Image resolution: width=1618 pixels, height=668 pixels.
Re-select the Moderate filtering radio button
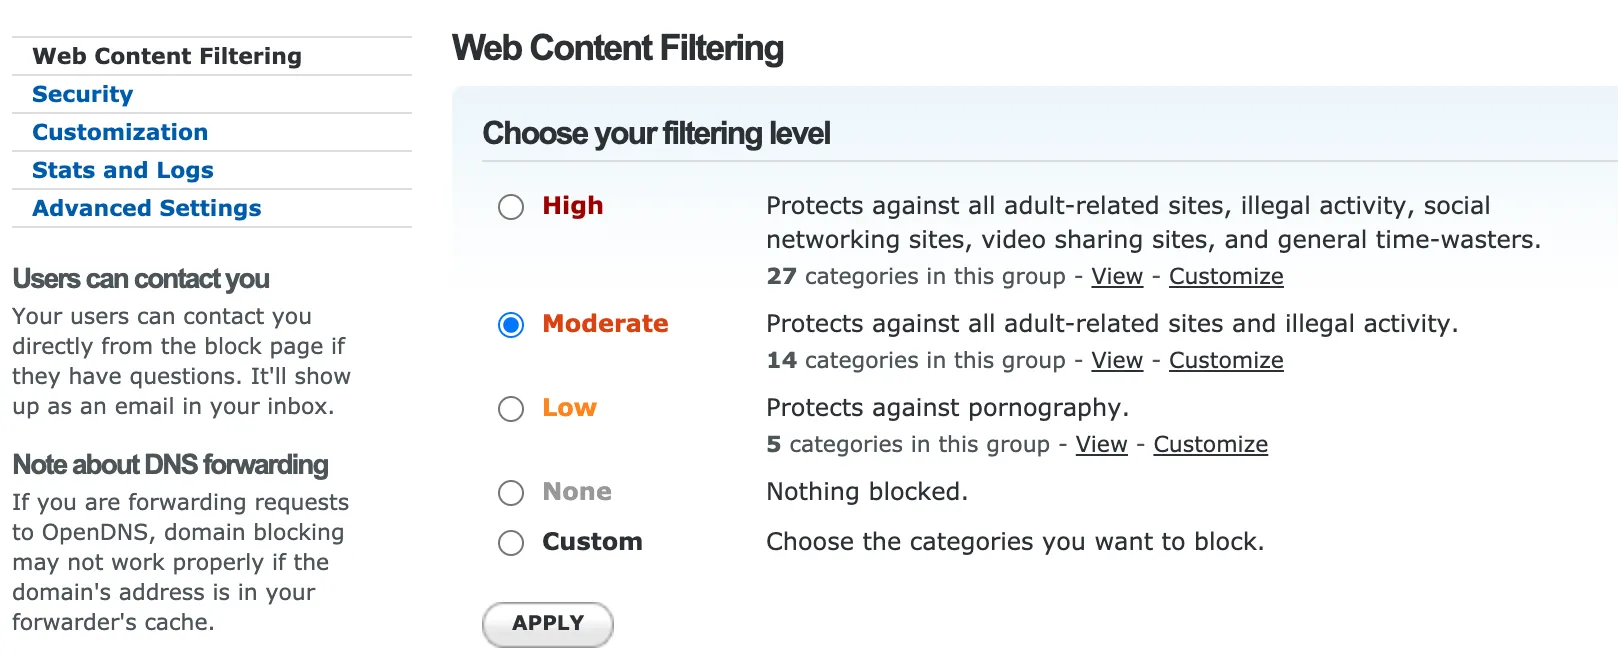tap(511, 325)
